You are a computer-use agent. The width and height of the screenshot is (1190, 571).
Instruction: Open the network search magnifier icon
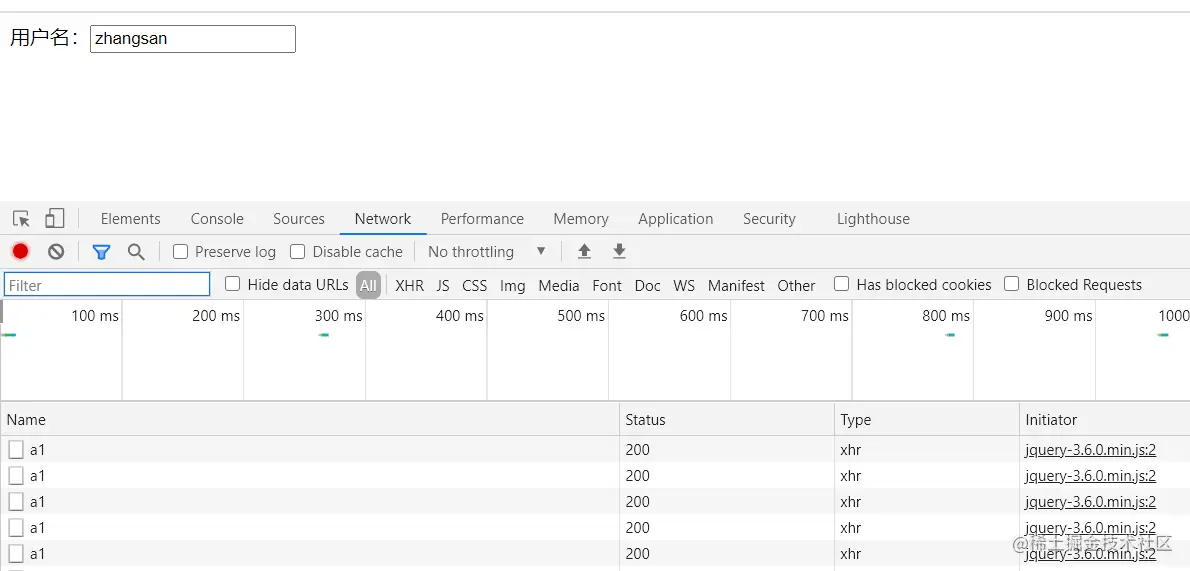[x=136, y=251]
